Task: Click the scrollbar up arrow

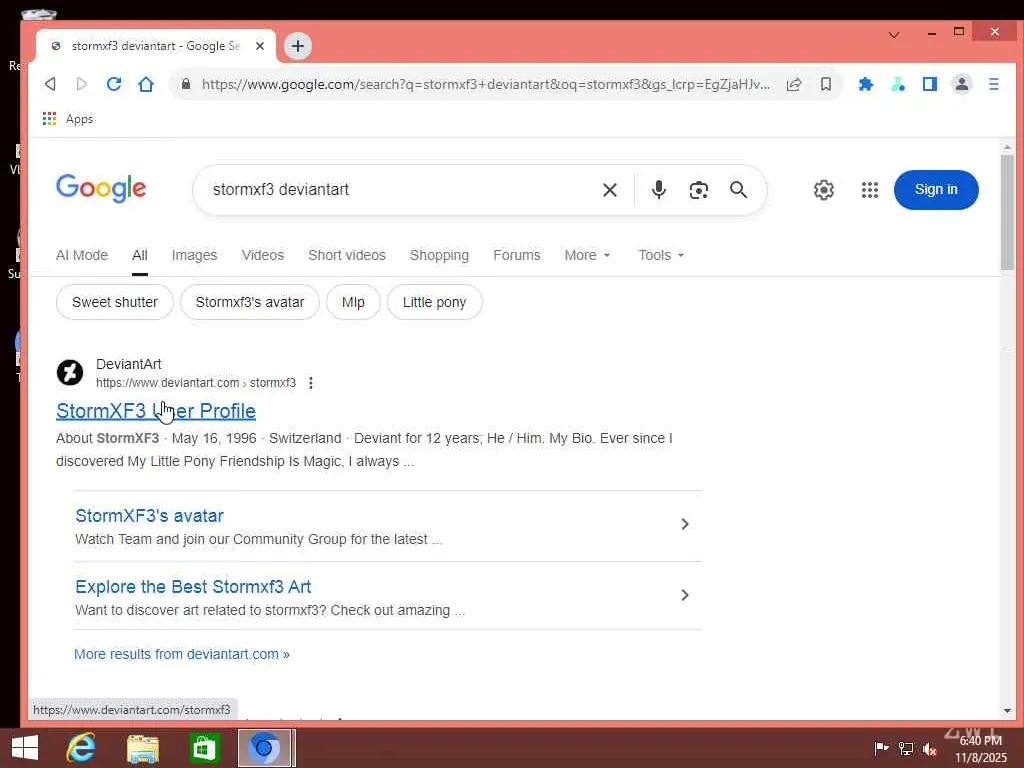Action: pyautogui.click(x=1007, y=148)
